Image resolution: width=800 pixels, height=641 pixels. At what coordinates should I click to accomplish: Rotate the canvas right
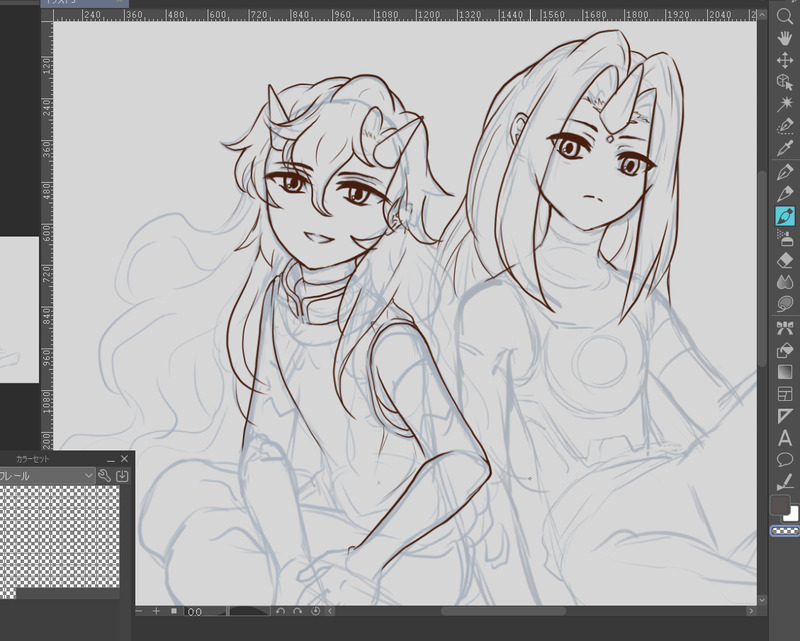click(x=297, y=611)
